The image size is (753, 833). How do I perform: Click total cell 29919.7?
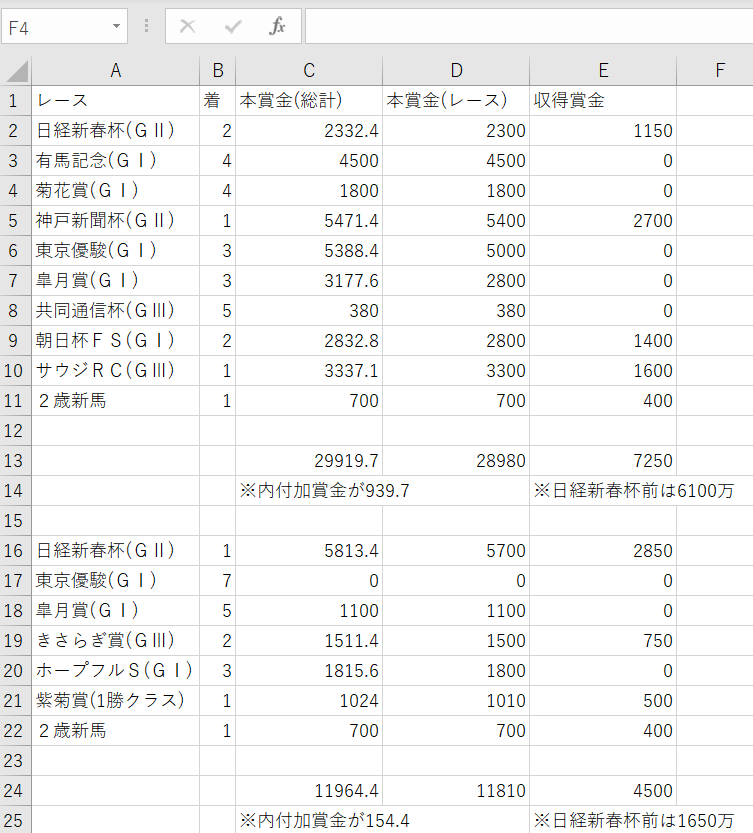[x=309, y=461]
